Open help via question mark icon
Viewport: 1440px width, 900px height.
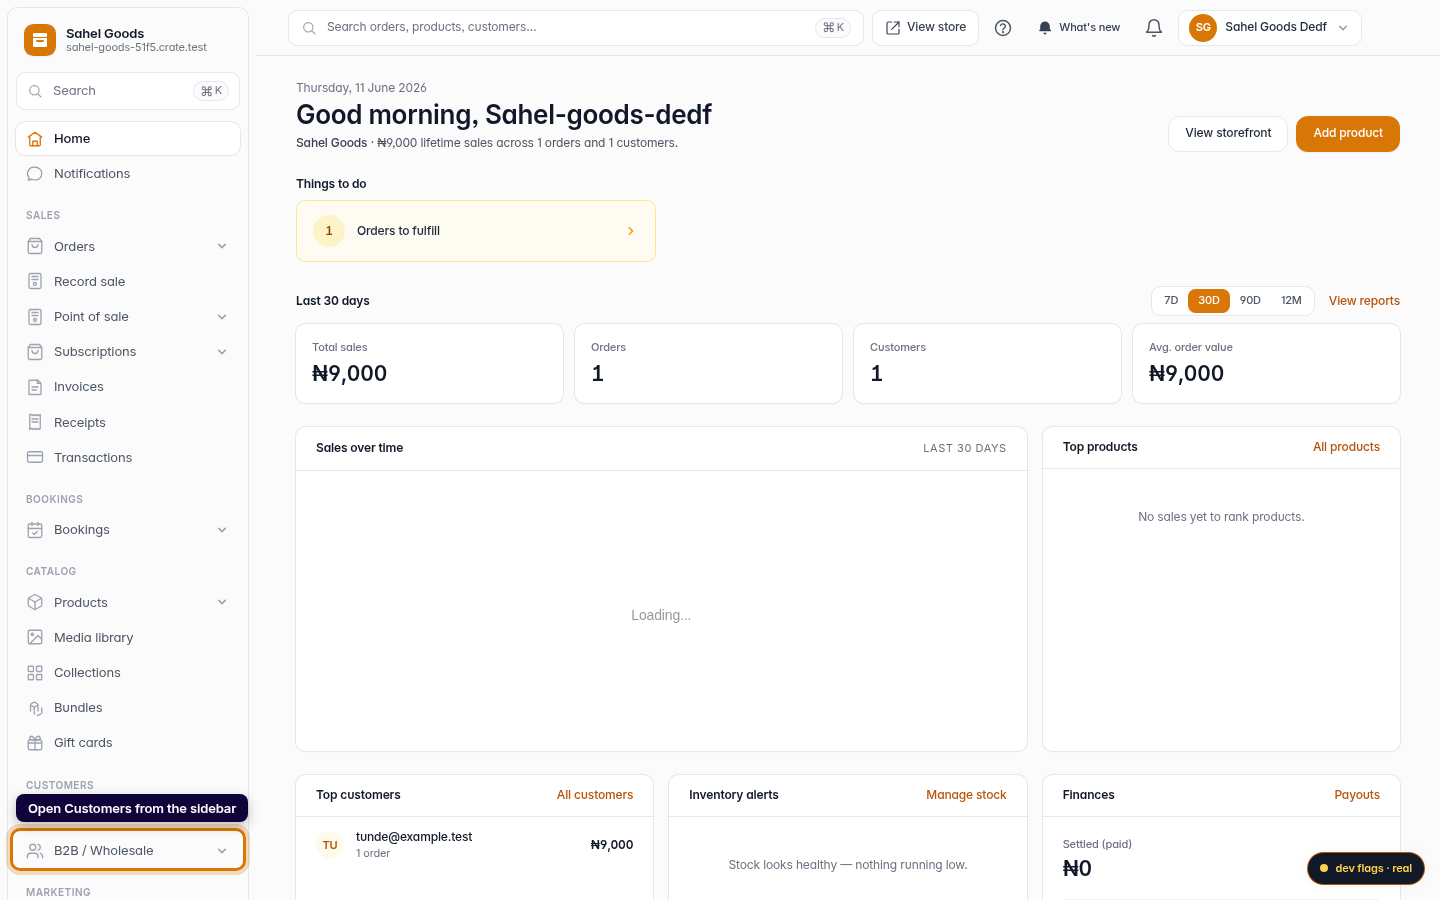(1003, 28)
